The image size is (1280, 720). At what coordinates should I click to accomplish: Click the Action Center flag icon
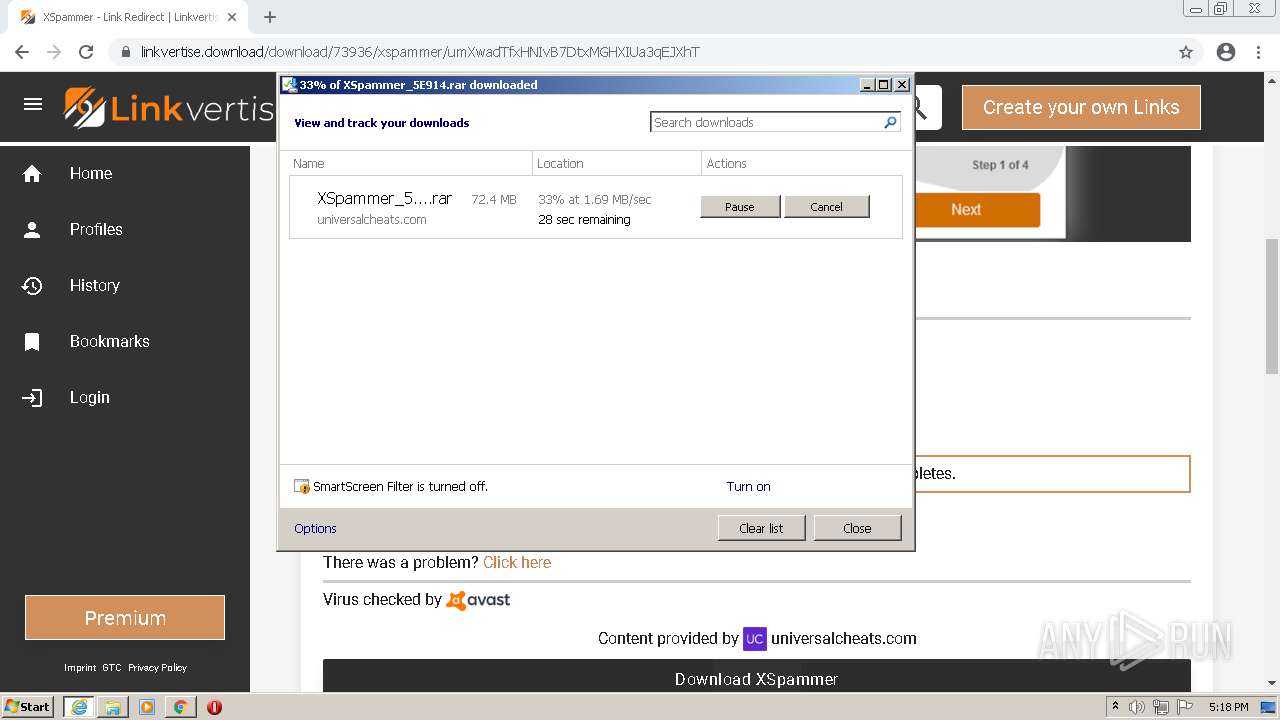(1185, 707)
